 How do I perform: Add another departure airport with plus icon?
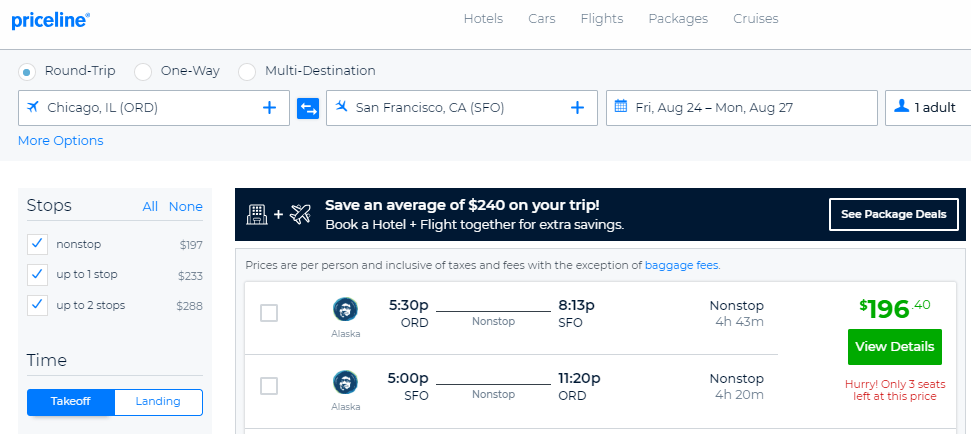point(269,108)
